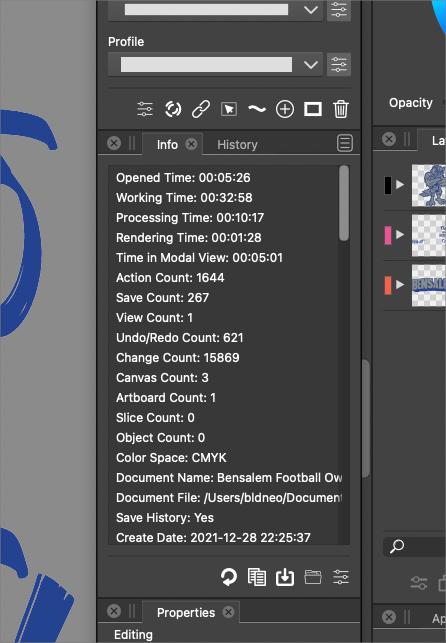Click the Profile preview field

[206, 64]
